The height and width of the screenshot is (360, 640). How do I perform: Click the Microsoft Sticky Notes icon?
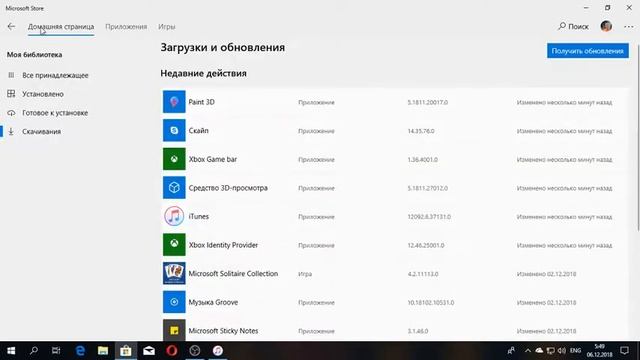click(x=174, y=330)
